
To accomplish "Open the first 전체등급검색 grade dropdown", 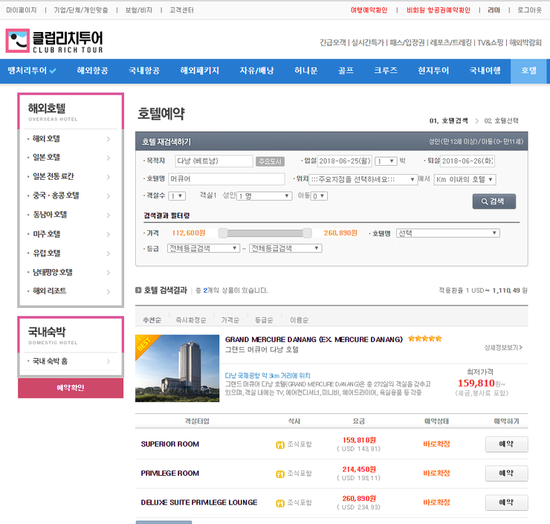I will 203,248.
